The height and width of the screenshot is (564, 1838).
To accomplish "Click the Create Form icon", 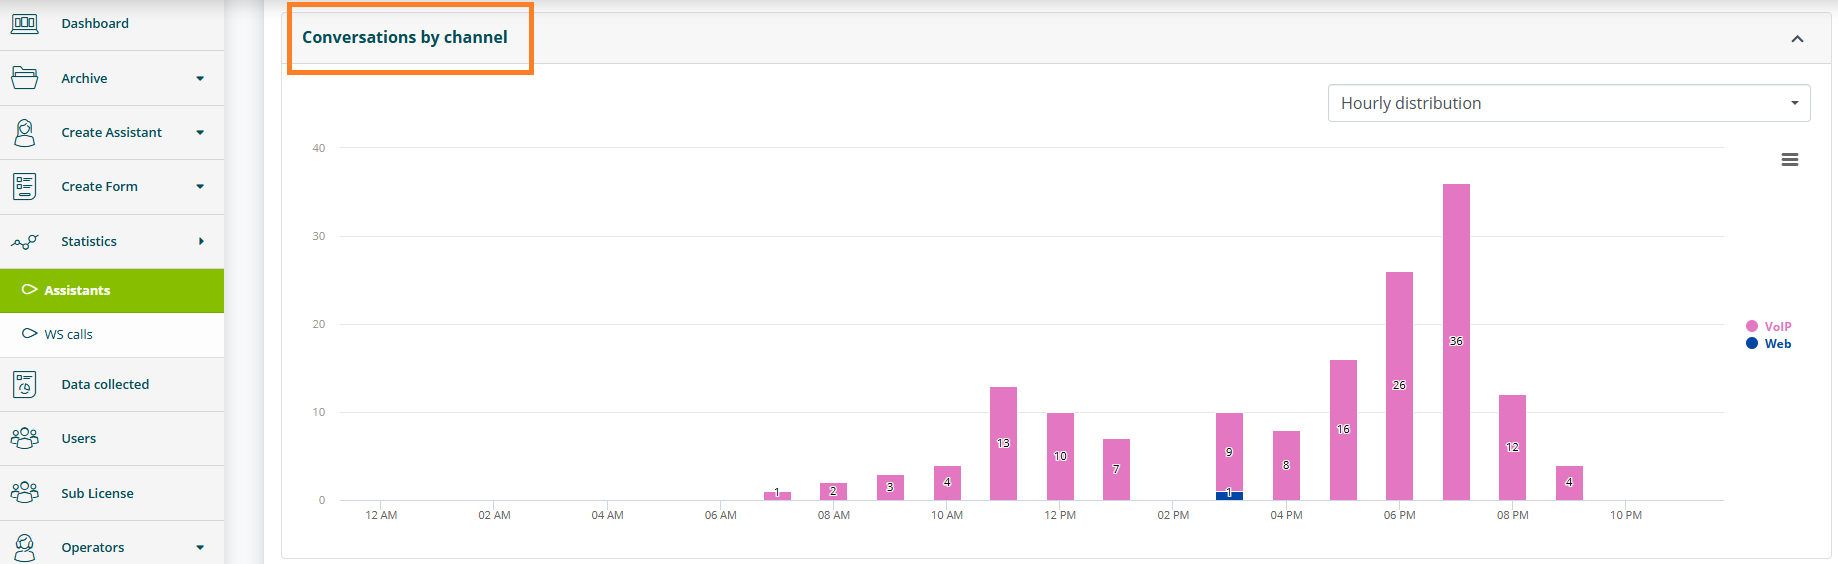I will coord(25,186).
